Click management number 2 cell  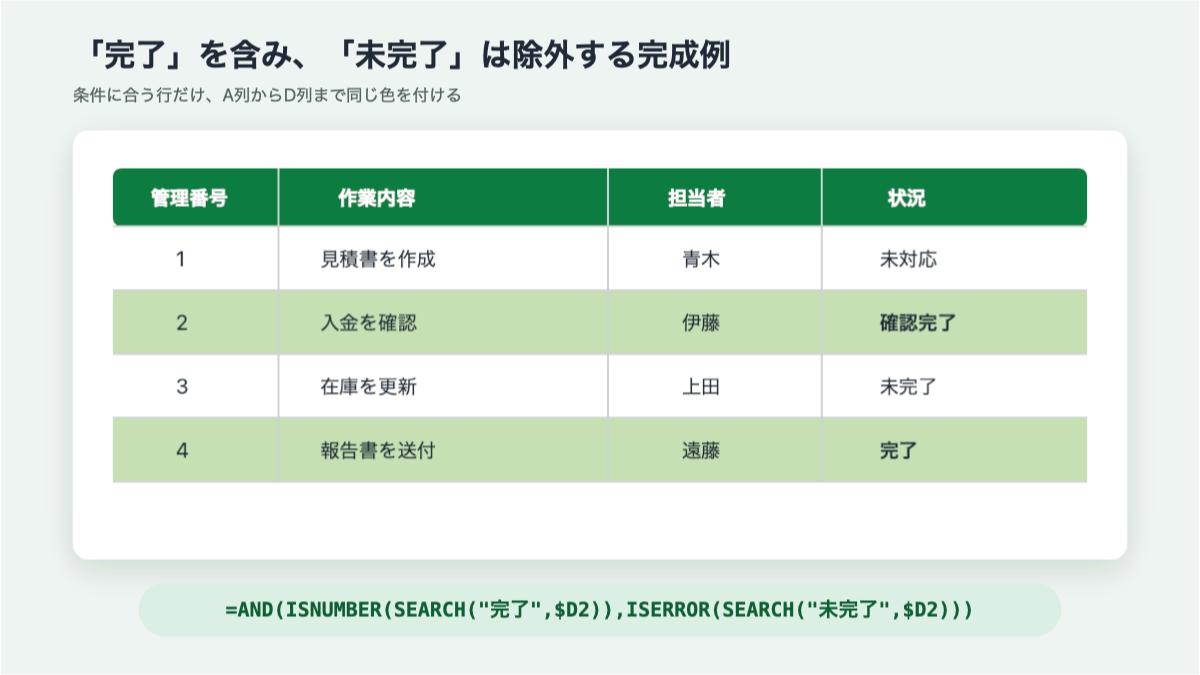(x=195, y=323)
